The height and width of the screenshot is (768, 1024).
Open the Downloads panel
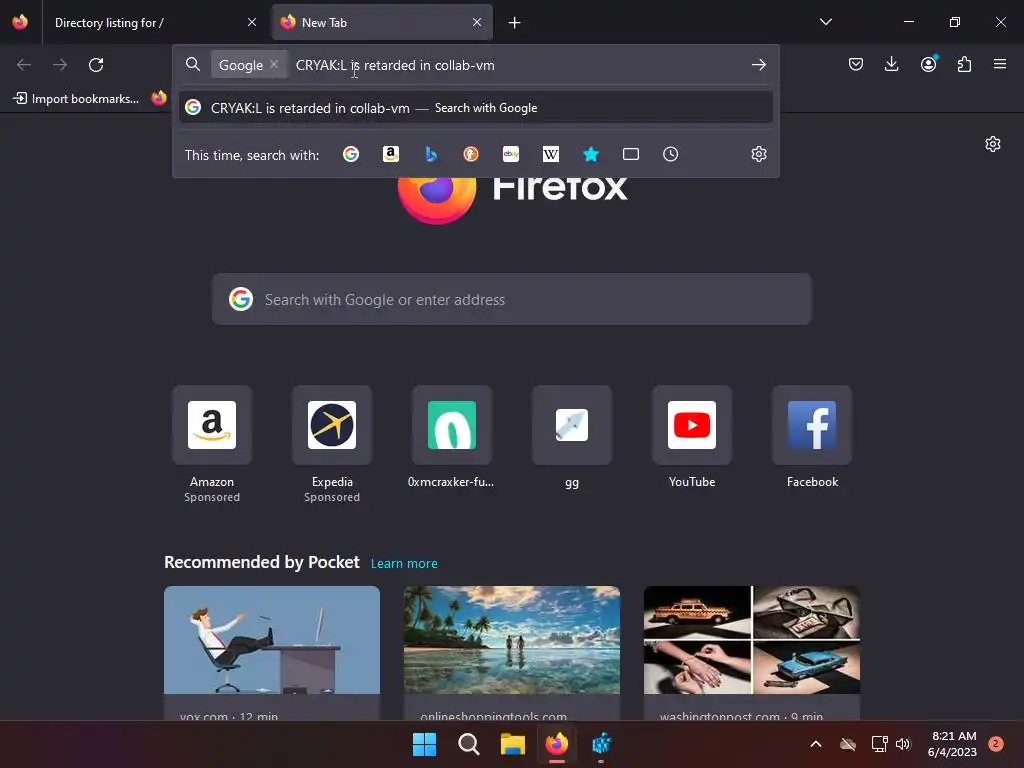tap(891, 64)
